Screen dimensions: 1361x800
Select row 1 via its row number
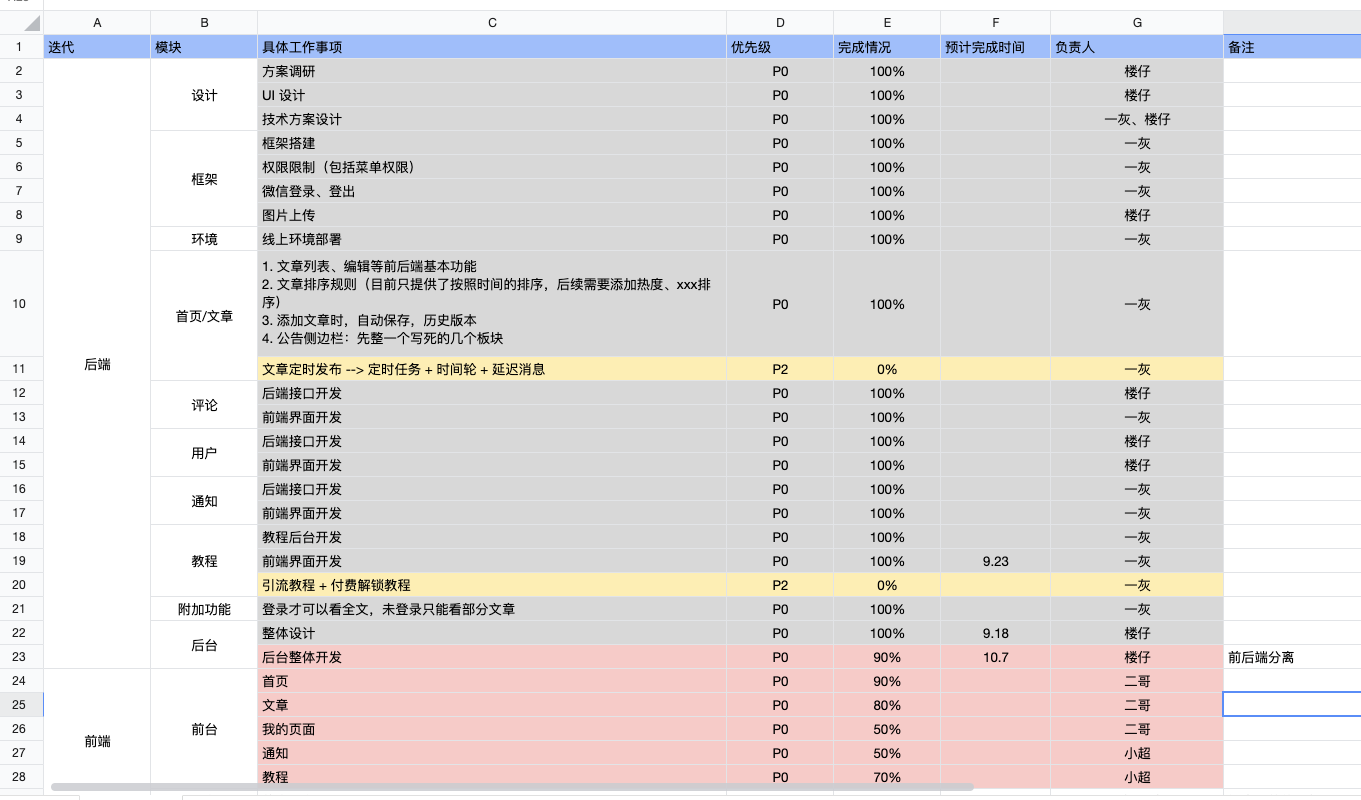(21, 47)
